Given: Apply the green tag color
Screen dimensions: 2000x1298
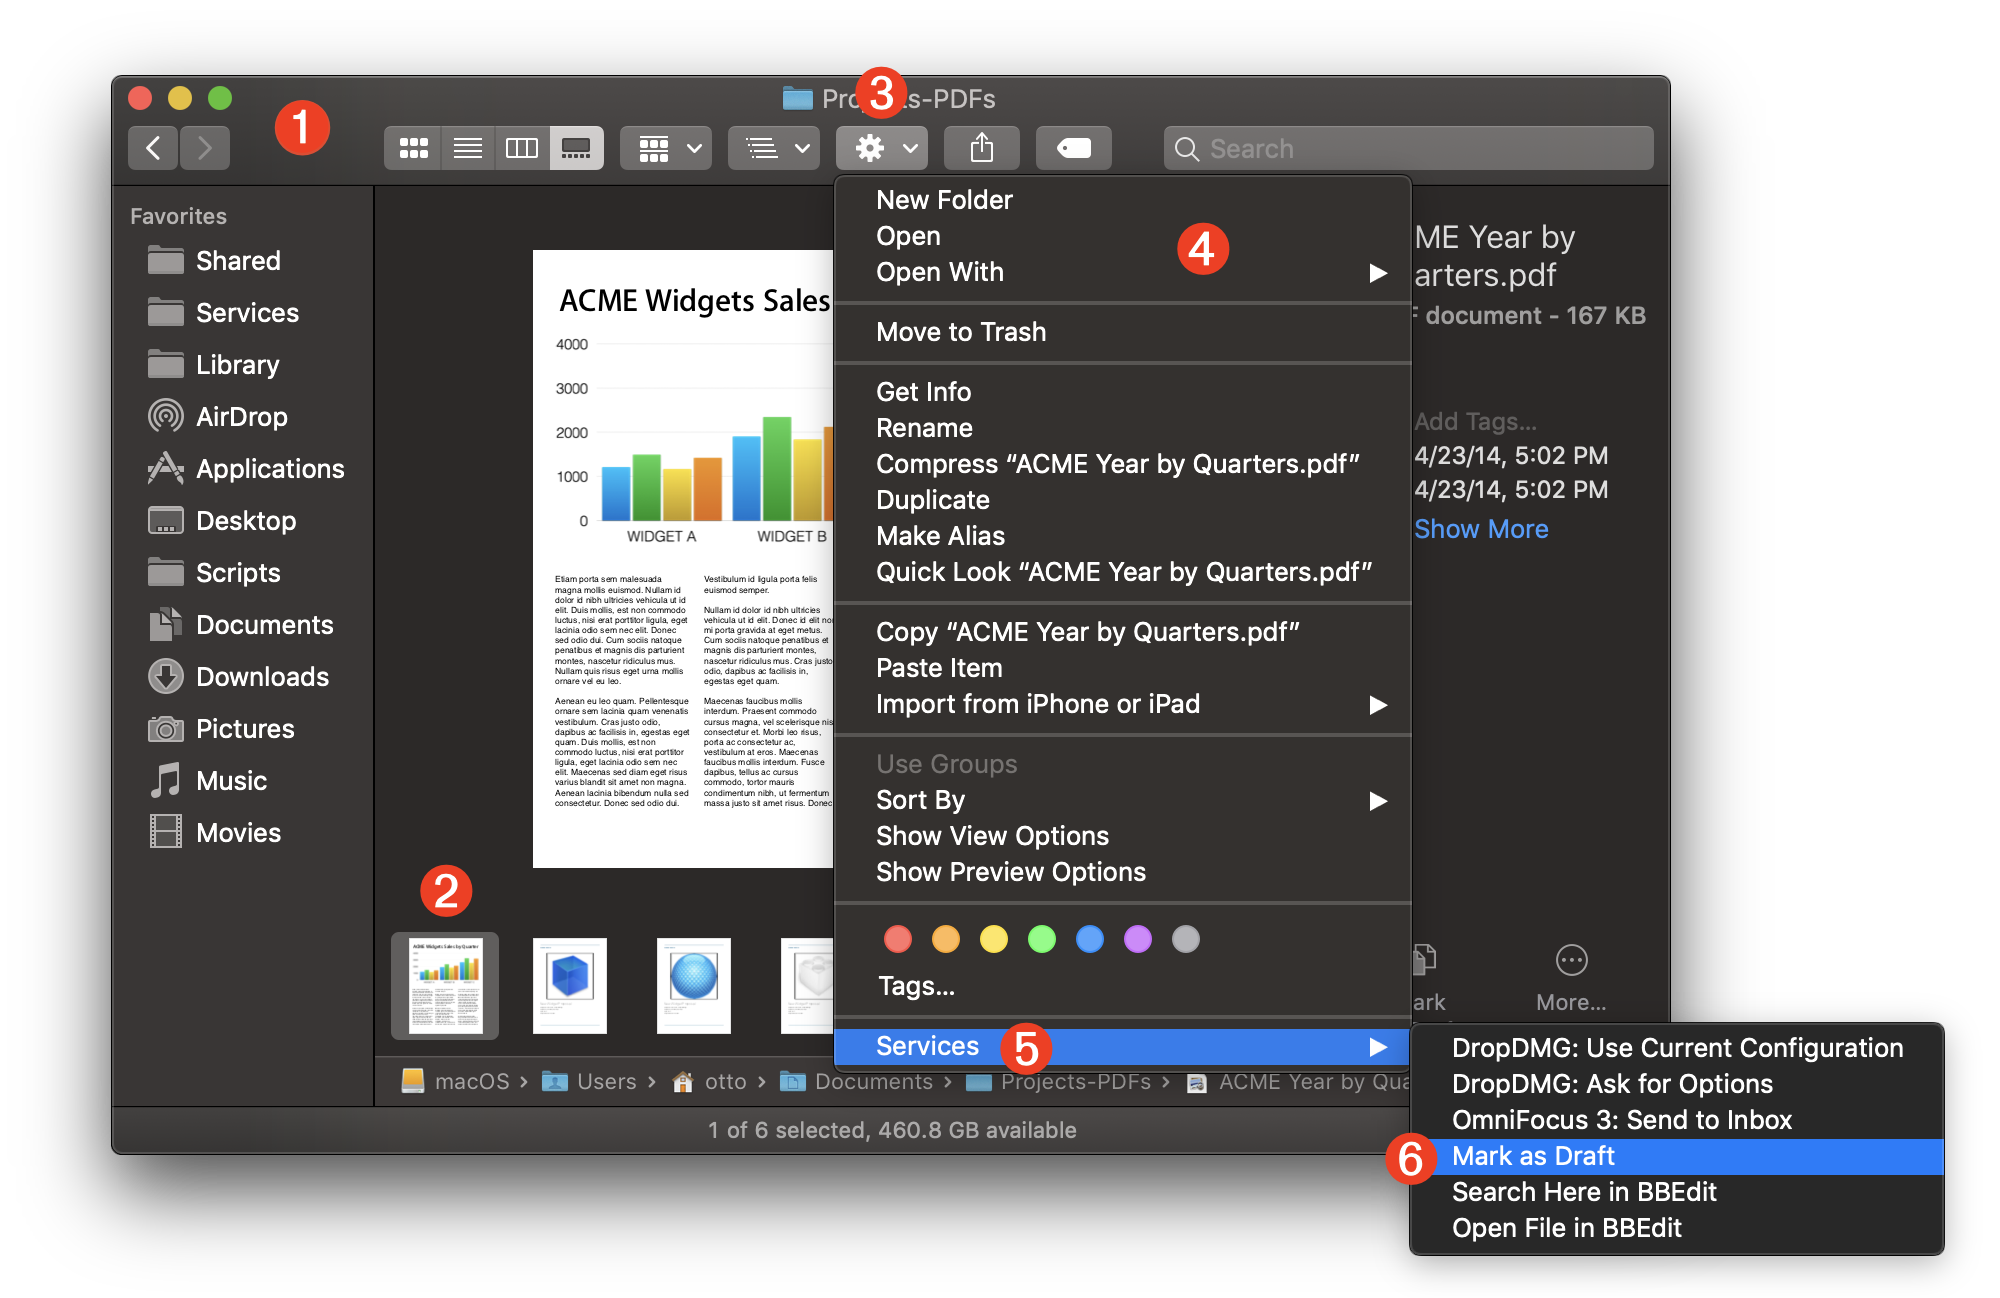Looking at the screenshot, I should coord(1042,939).
